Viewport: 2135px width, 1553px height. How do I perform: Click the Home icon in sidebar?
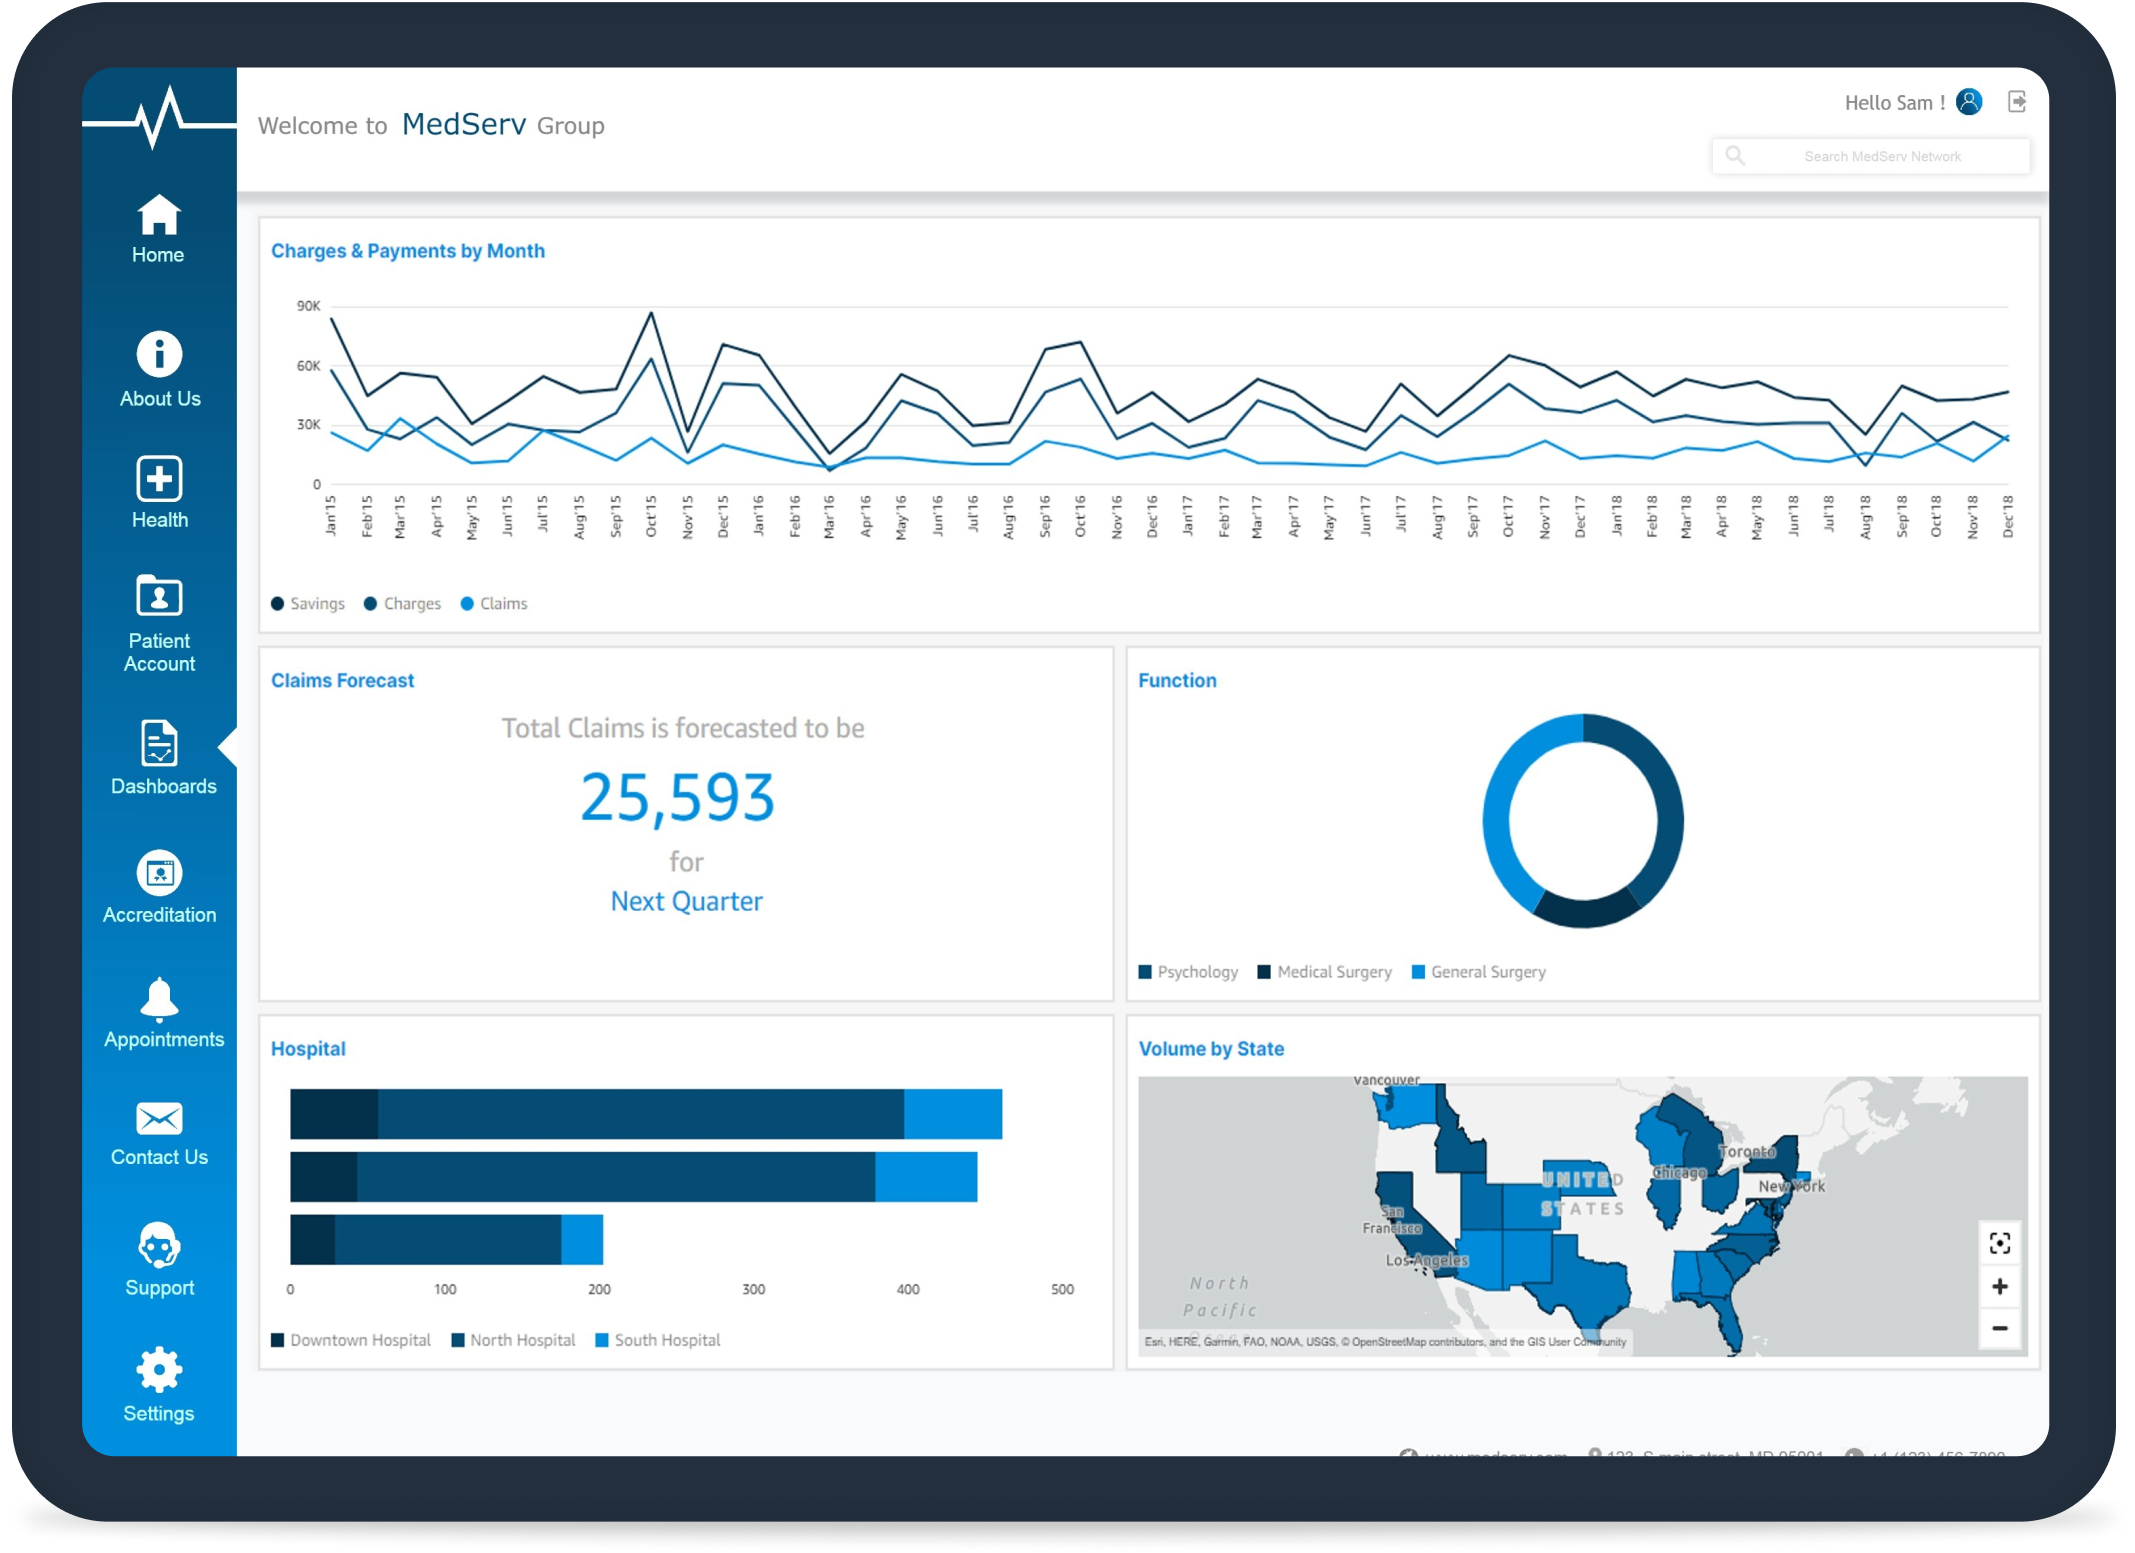point(158,215)
